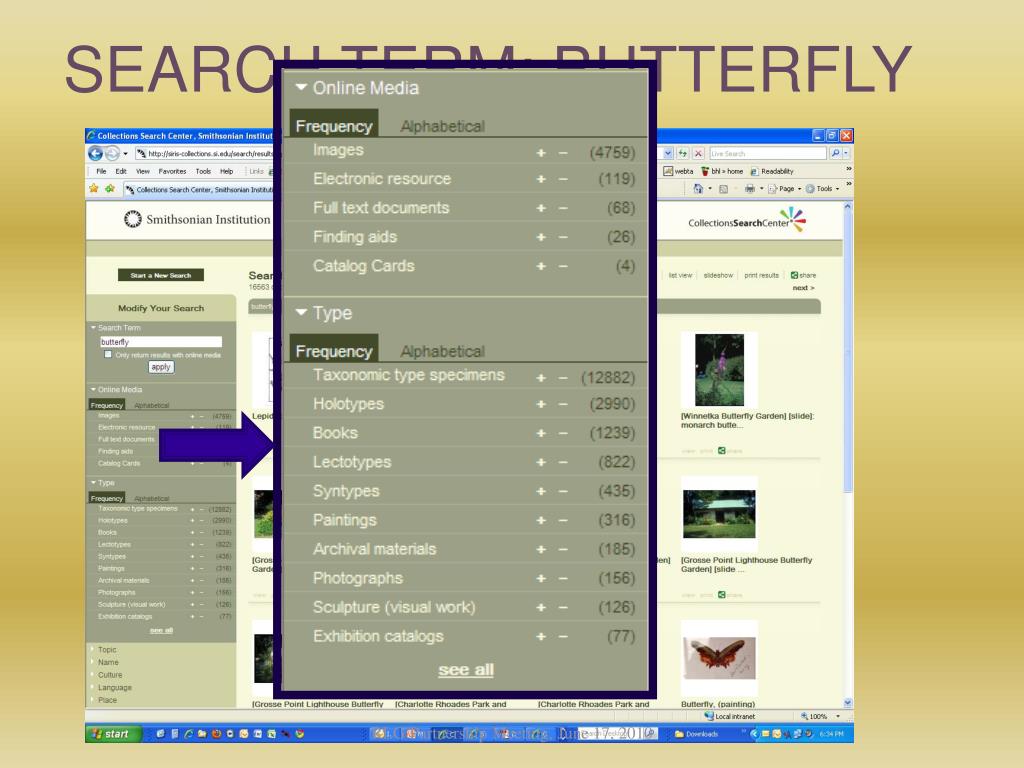Open the Downloads folder taskbar button
The image size is (1024, 768).
[x=696, y=734]
